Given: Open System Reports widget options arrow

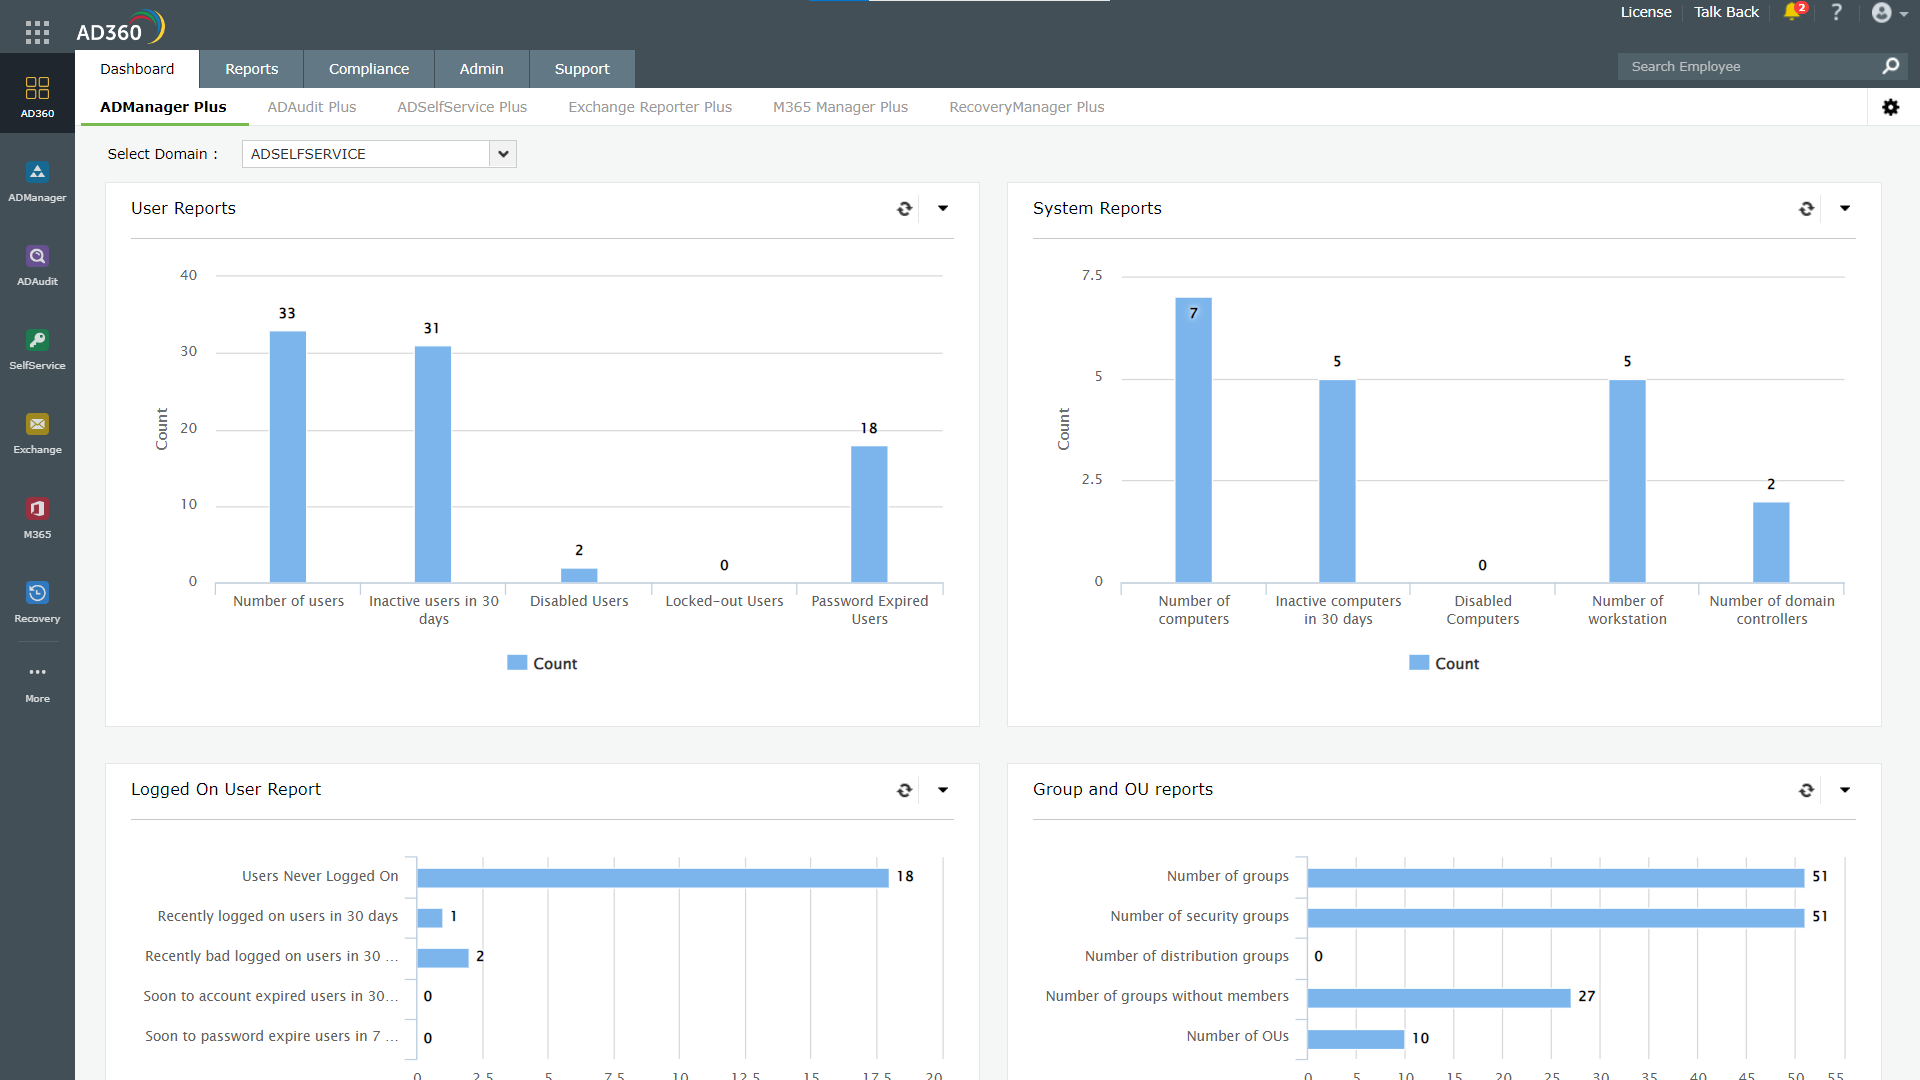Looking at the screenshot, I should [1845, 208].
